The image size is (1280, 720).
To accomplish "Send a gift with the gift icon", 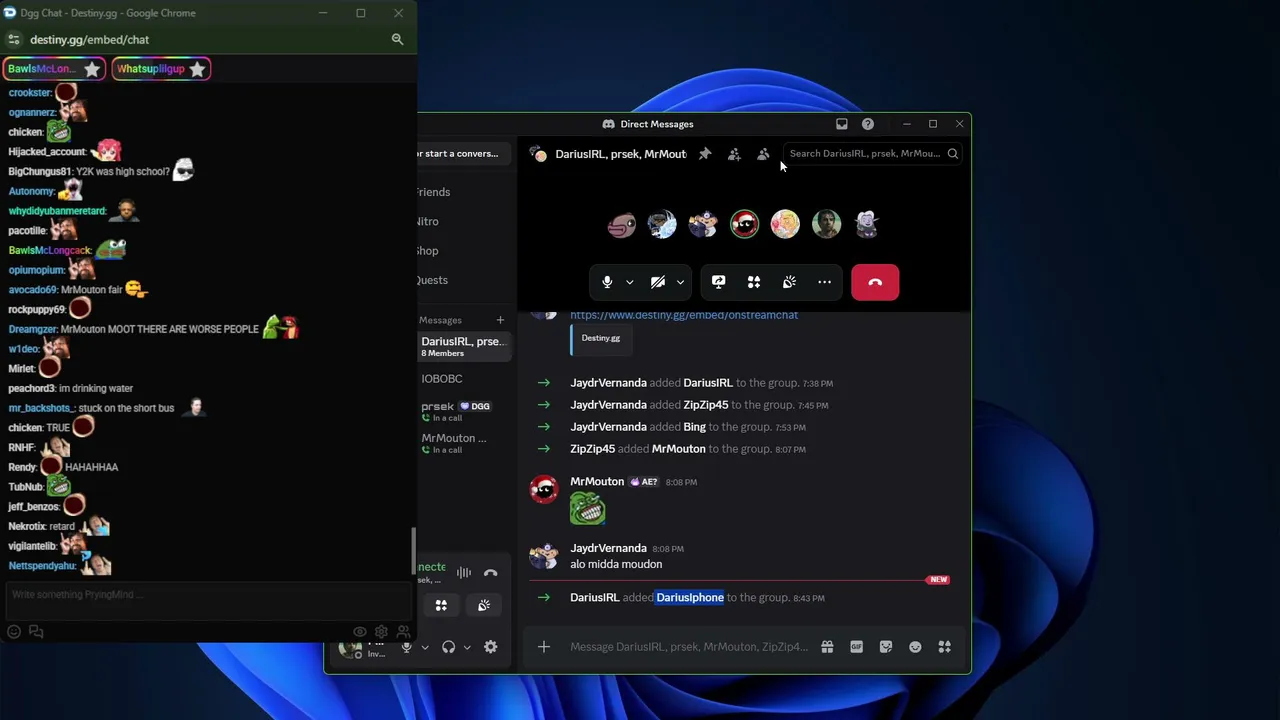I will 827,647.
